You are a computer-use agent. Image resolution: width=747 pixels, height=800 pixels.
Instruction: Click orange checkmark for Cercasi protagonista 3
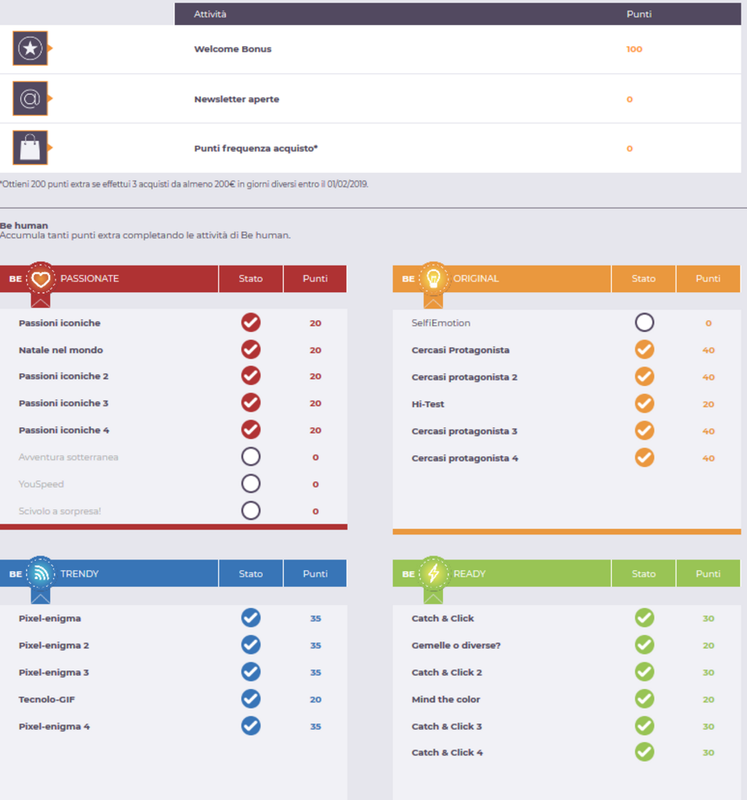[x=644, y=431]
